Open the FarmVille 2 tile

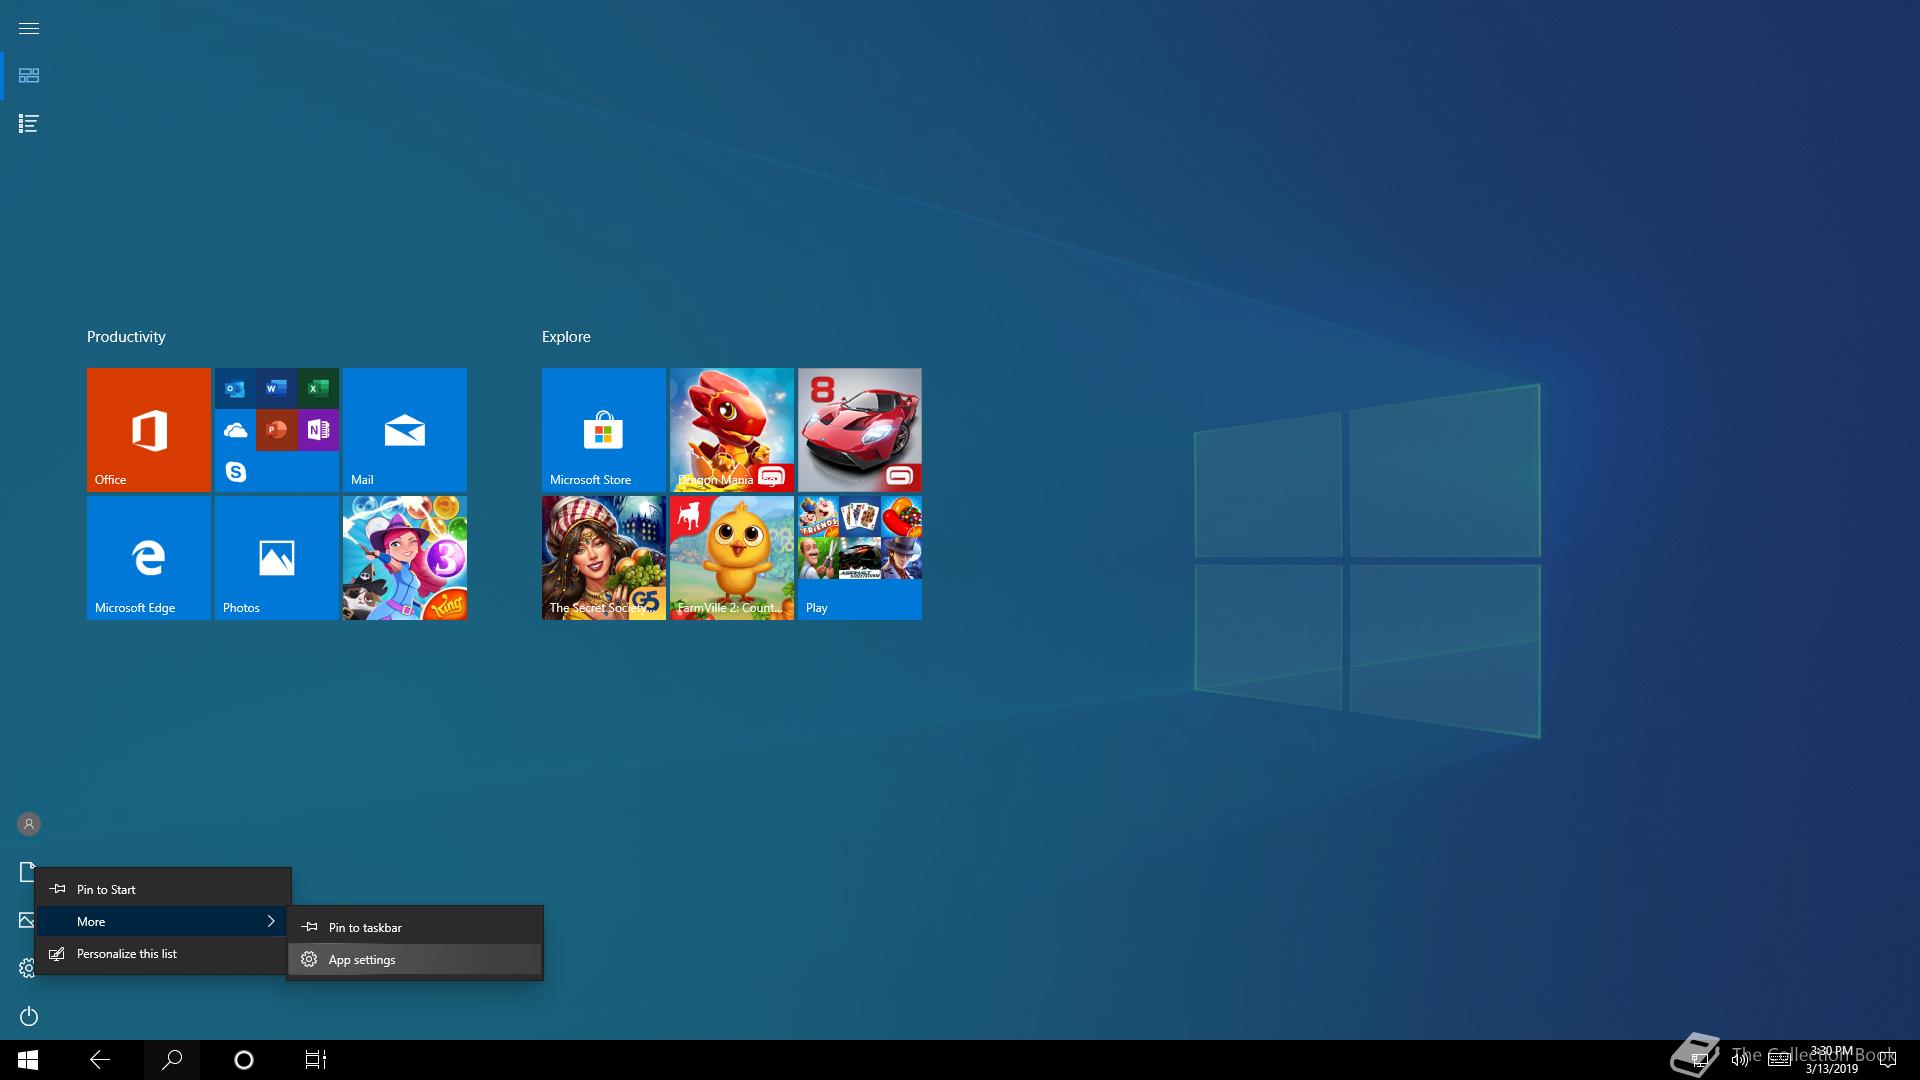[x=732, y=558]
